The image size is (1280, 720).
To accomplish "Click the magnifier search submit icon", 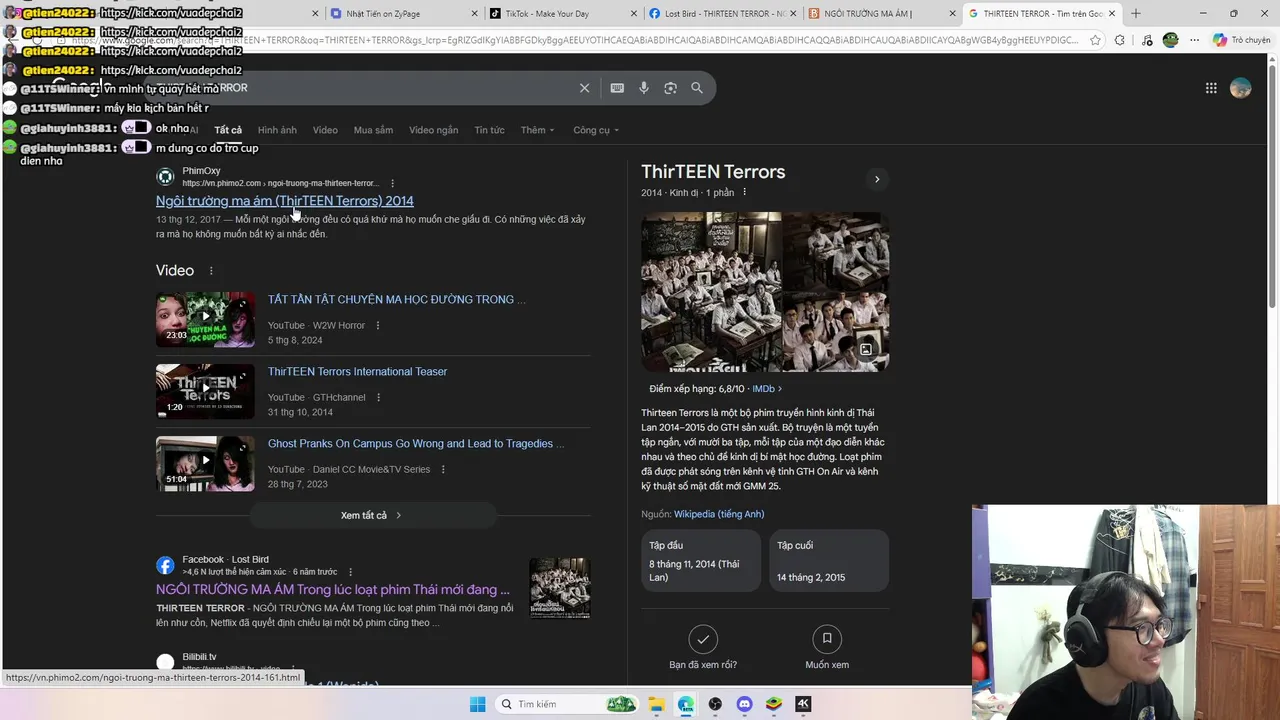I will [697, 88].
